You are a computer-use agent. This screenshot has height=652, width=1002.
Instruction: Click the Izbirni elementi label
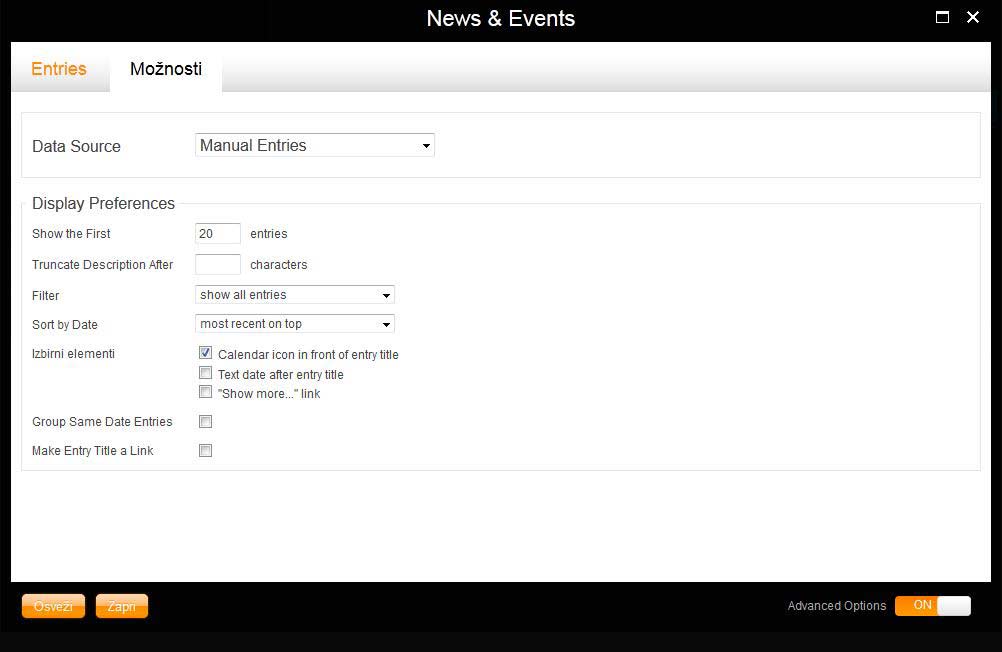pos(73,353)
